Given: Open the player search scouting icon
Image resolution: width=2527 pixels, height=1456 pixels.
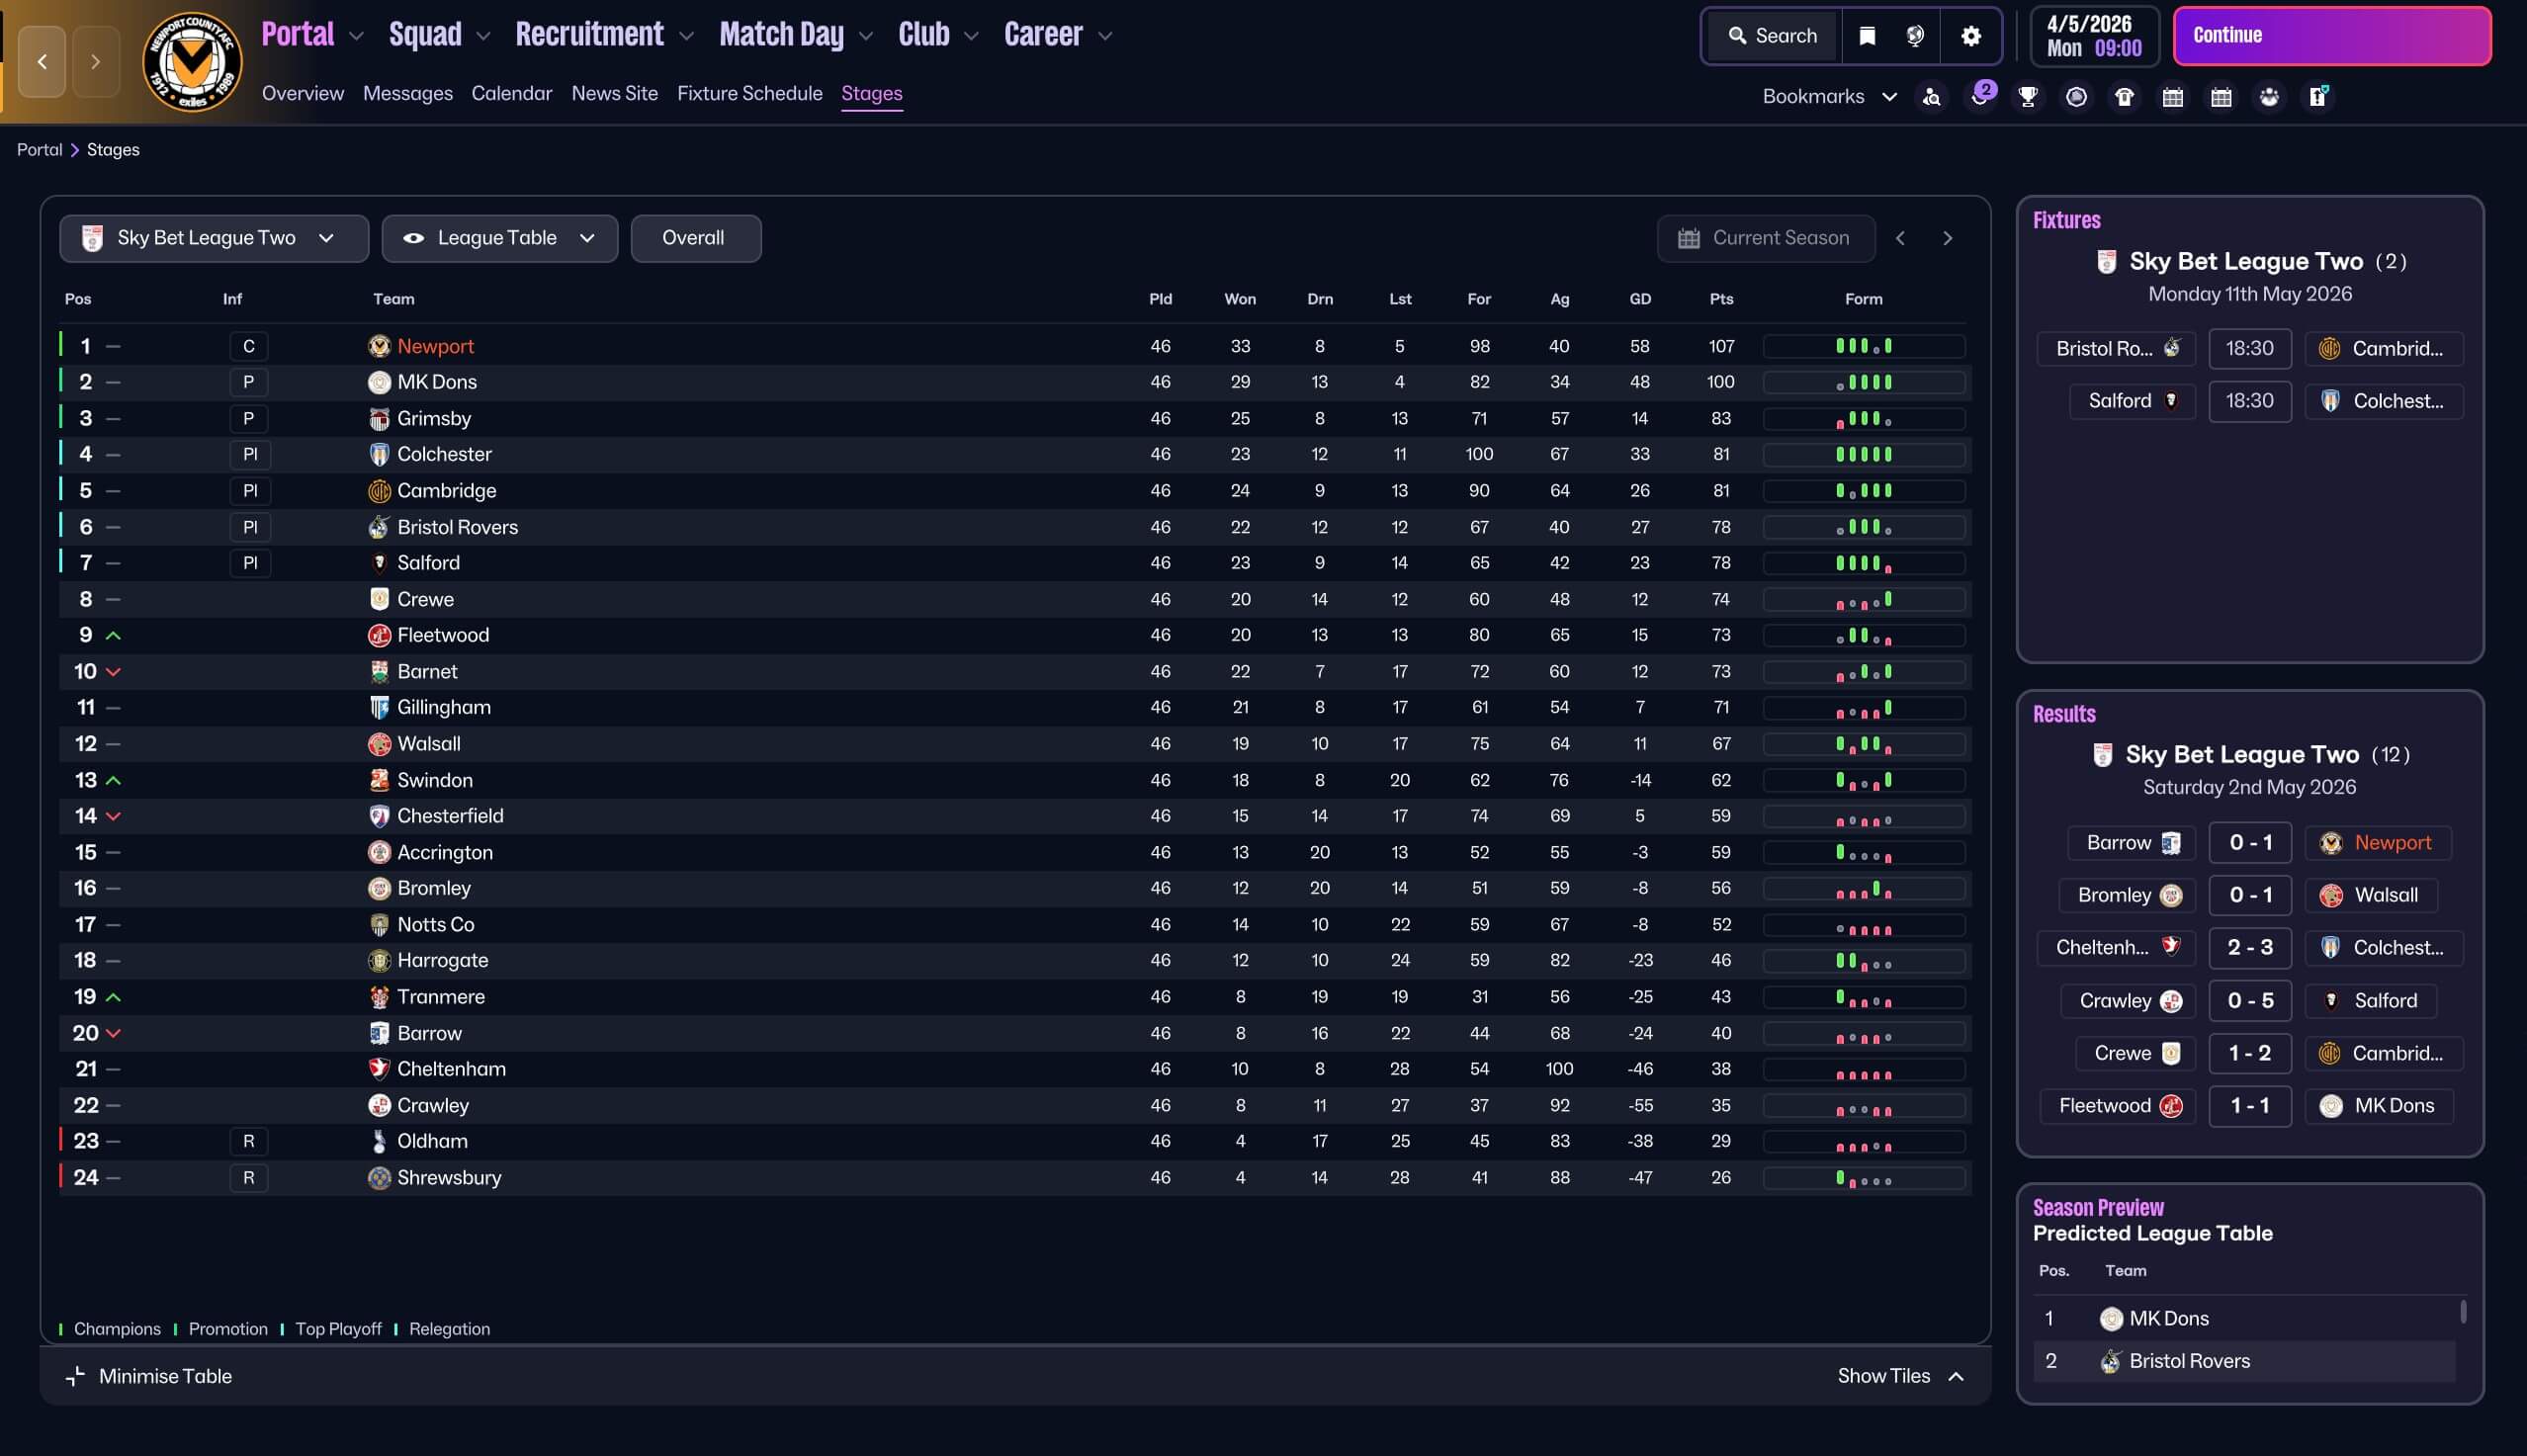Looking at the screenshot, I should click(1931, 97).
